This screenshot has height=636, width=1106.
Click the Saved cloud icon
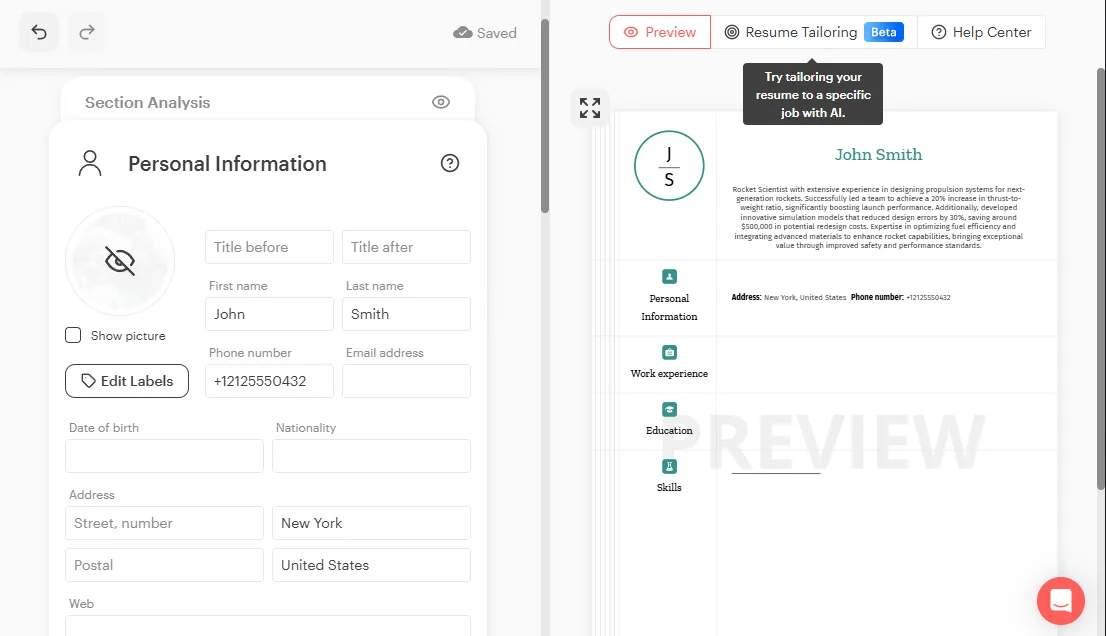coord(463,32)
